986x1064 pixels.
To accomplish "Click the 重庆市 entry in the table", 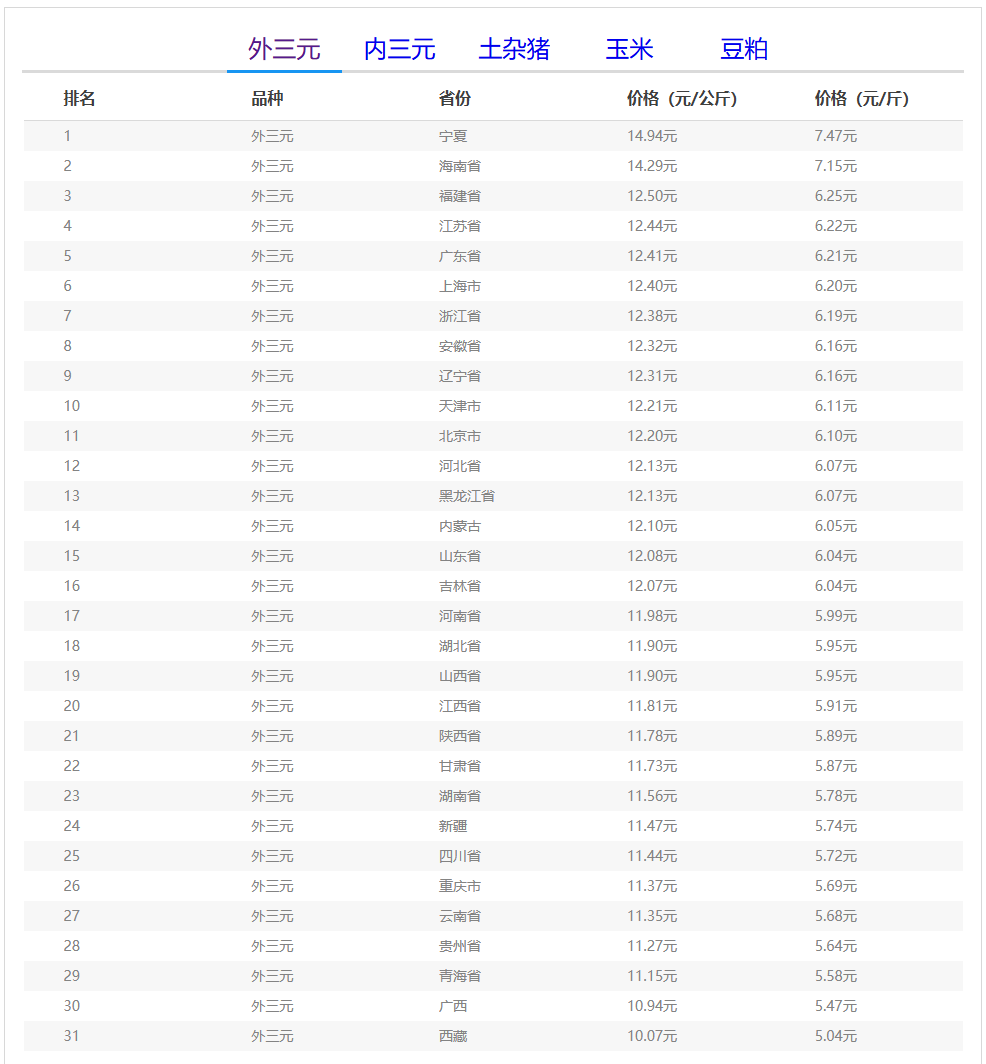I will [460, 886].
